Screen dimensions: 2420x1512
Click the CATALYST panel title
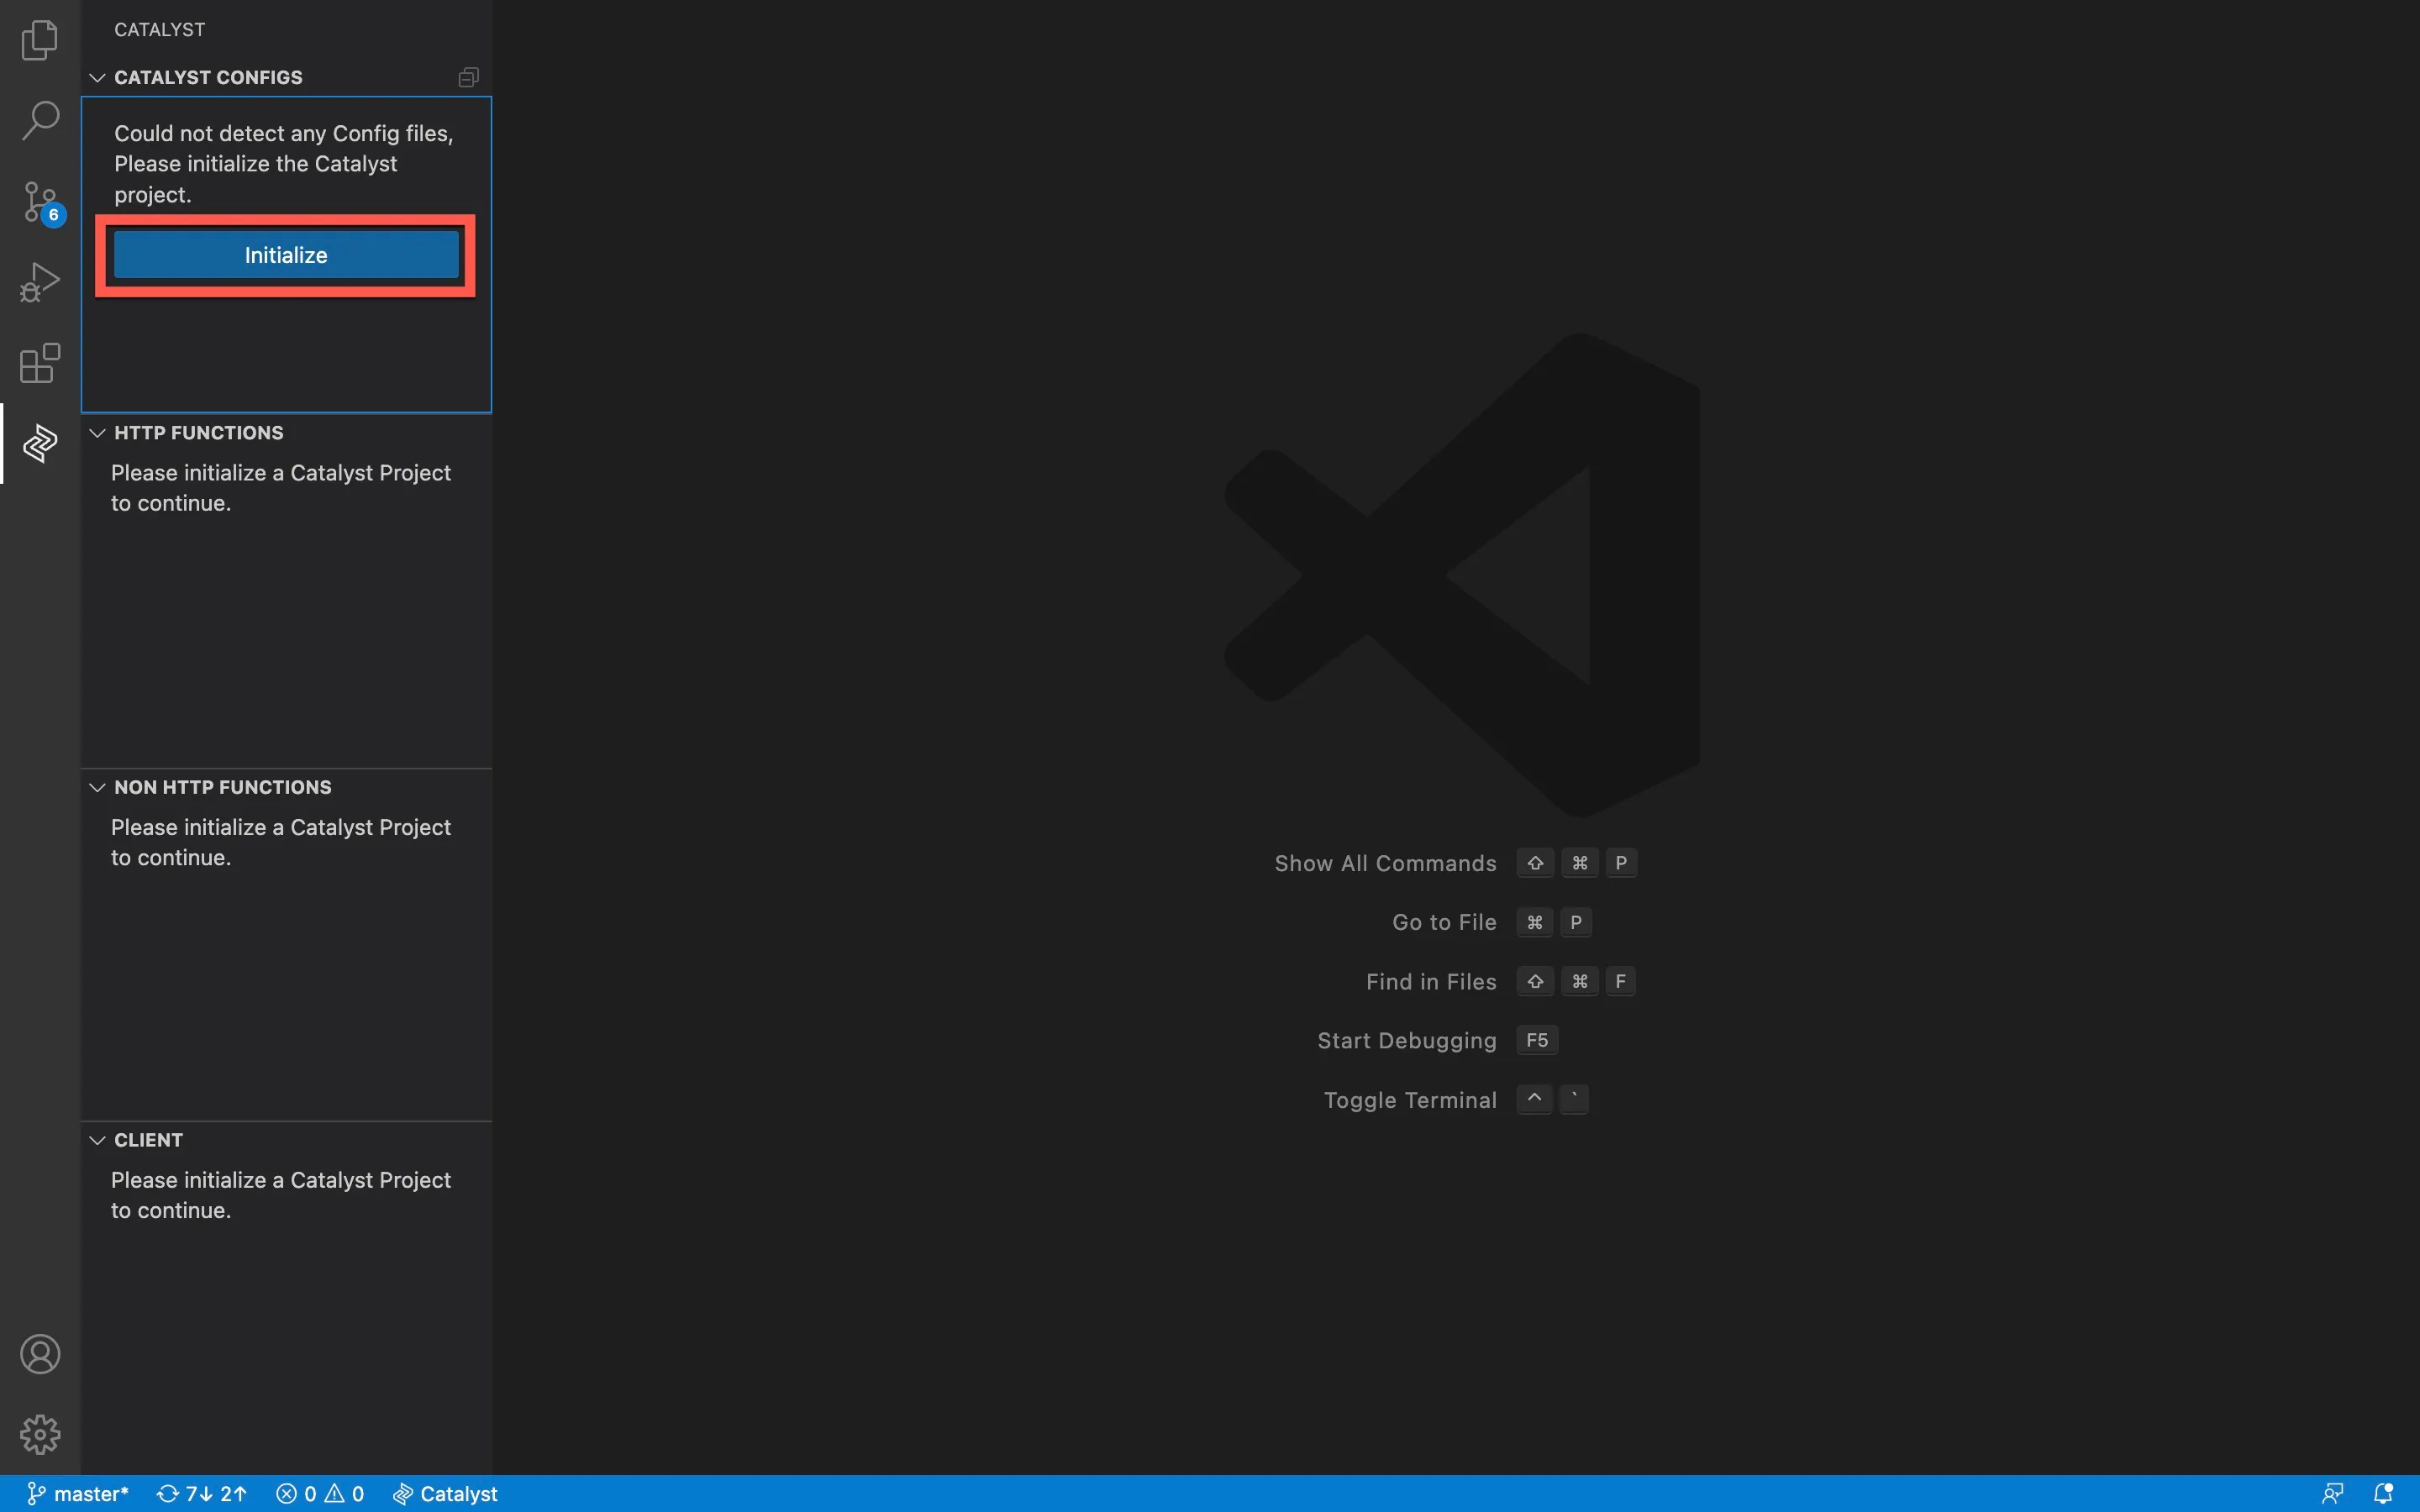160,30
